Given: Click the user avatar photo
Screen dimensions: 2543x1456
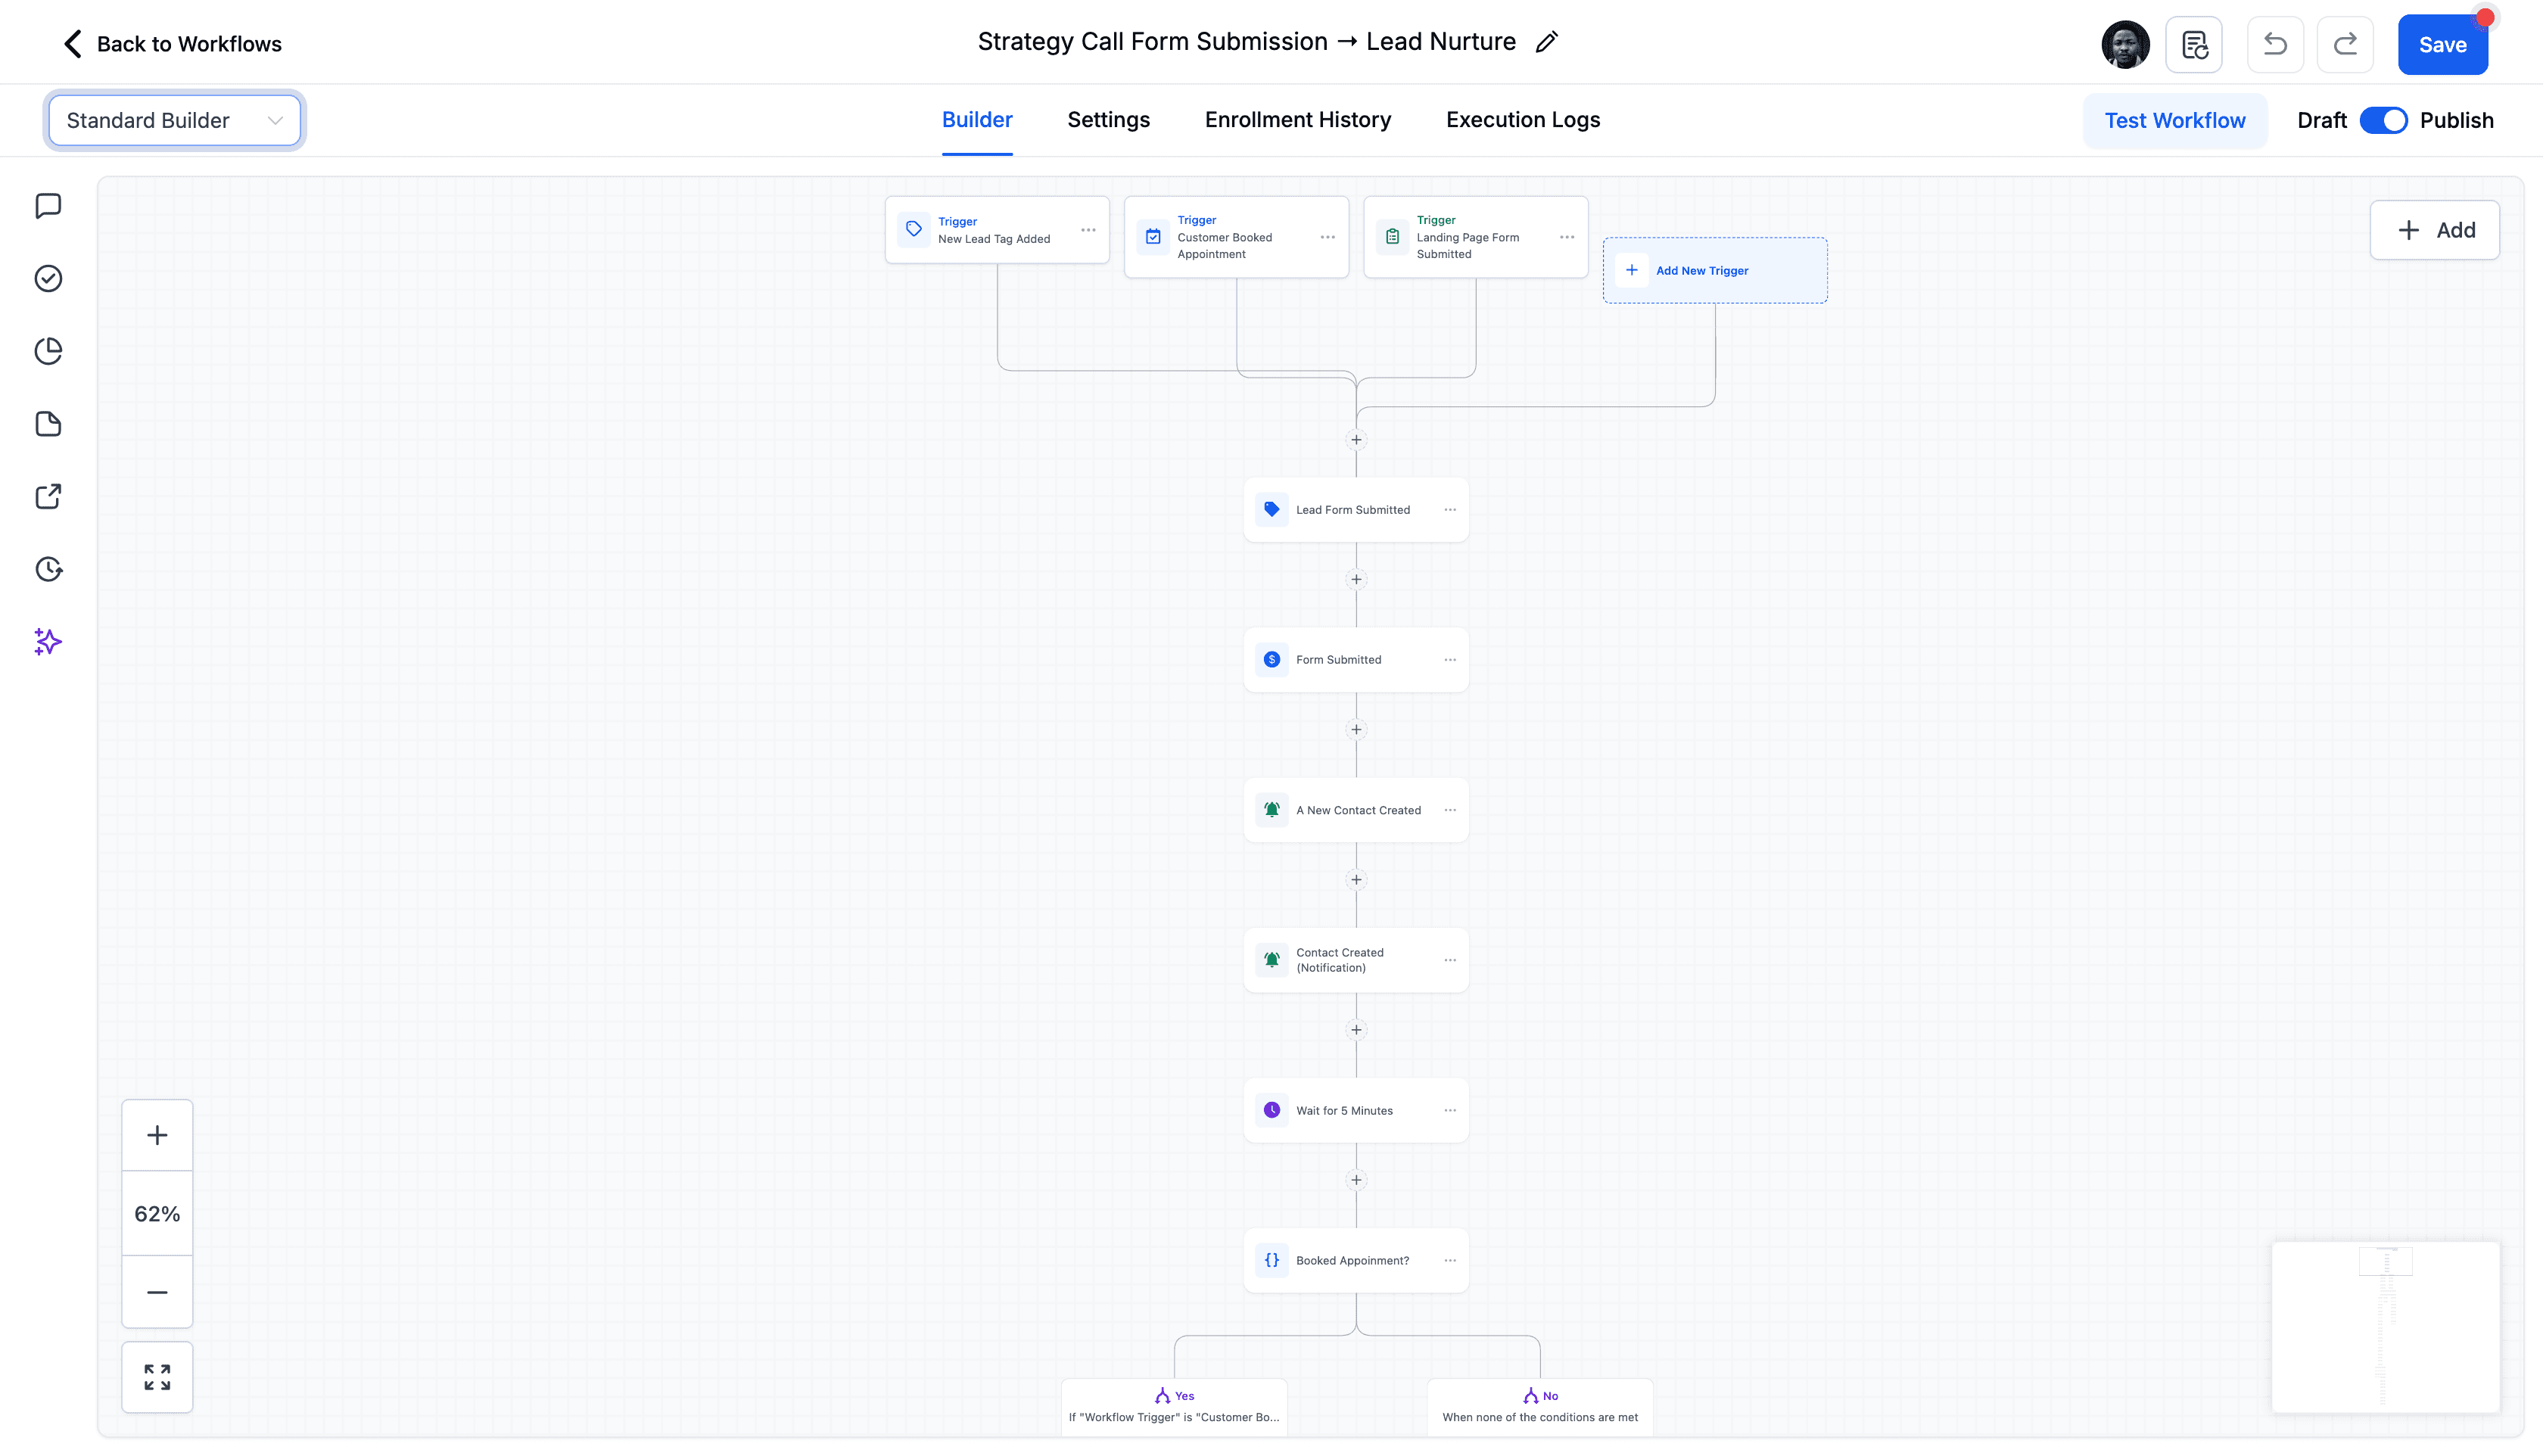Looking at the screenshot, I should [x=2125, y=44].
